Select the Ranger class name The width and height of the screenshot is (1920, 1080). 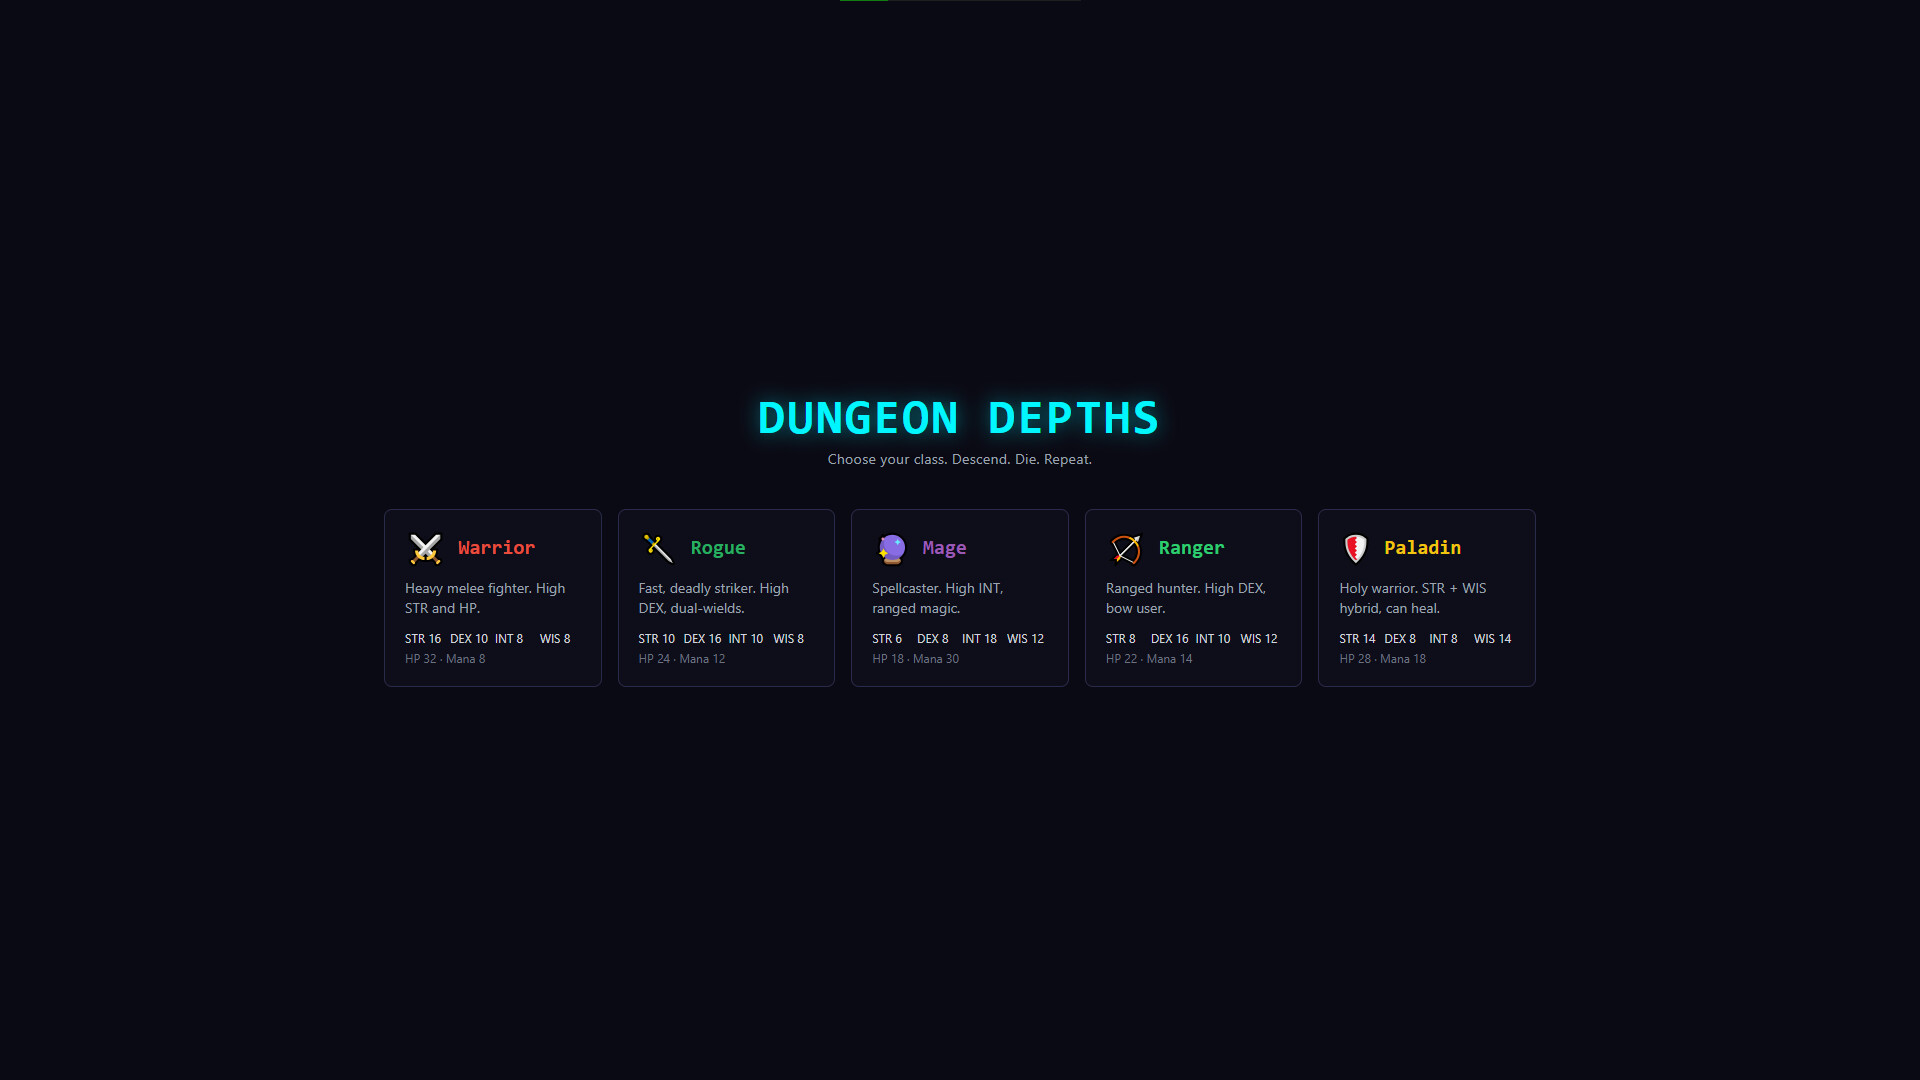[x=1191, y=548]
